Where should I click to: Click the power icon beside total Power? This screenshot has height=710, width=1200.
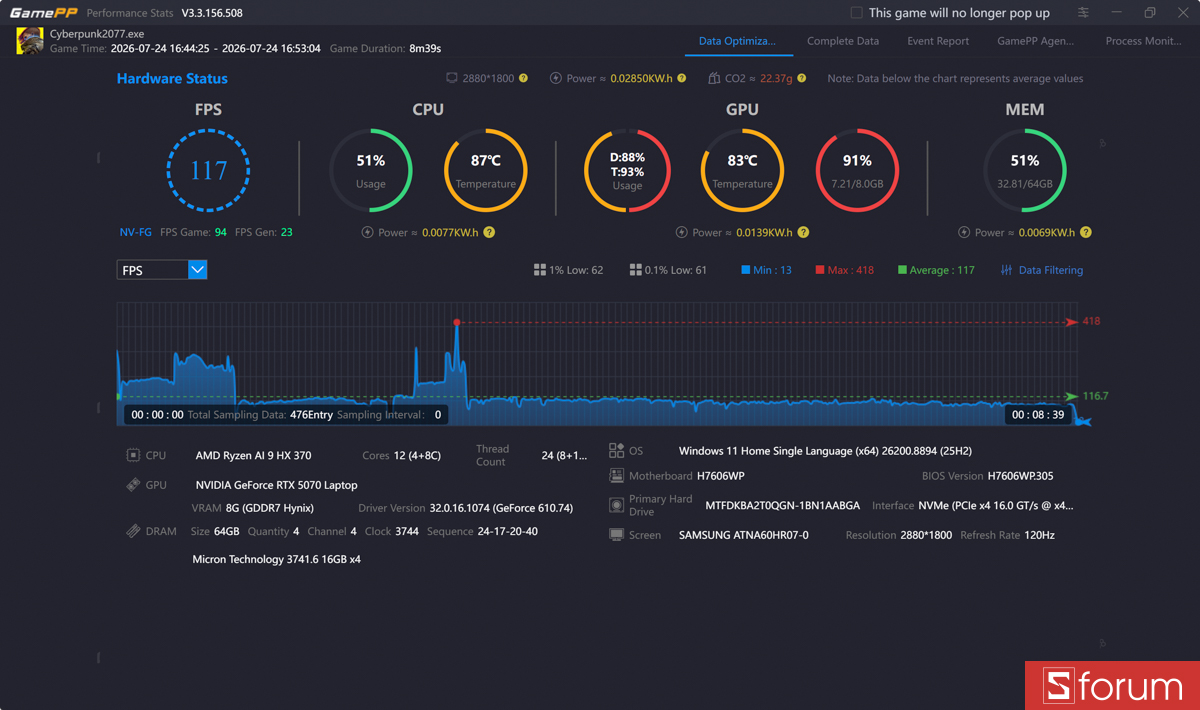tap(556, 78)
